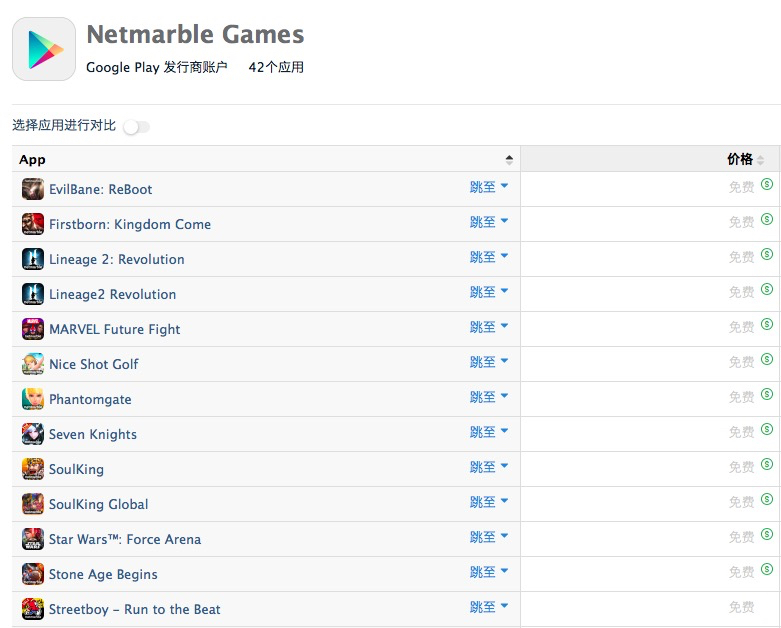Click the in-app purchase icon for Nice Shot Golf

(x=767, y=359)
